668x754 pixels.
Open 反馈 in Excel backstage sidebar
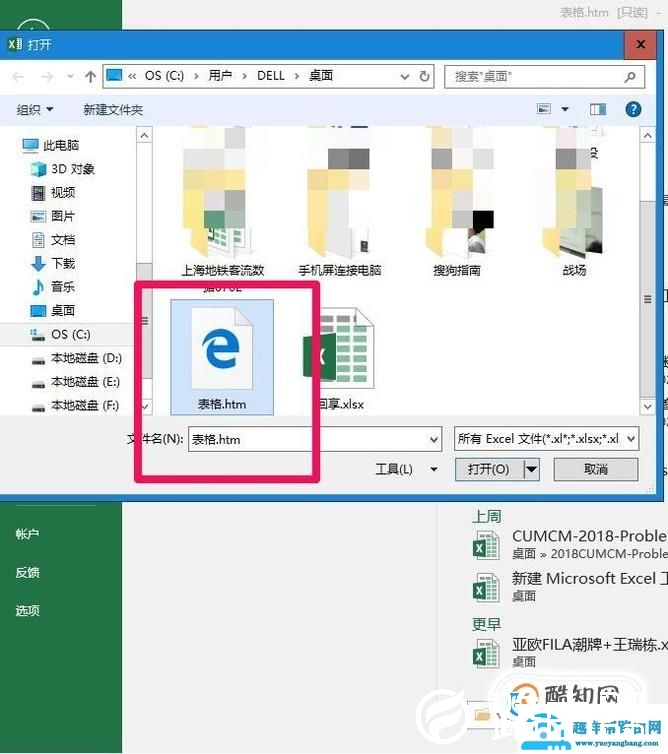(x=27, y=572)
